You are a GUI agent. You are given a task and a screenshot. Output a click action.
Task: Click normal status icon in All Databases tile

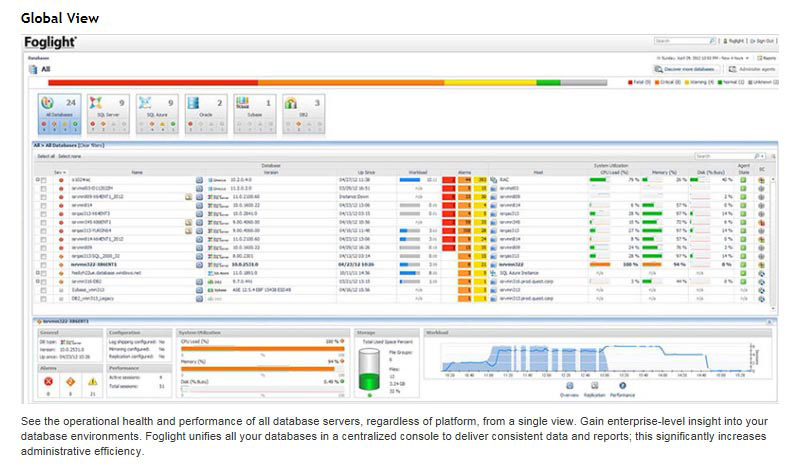click(75, 124)
